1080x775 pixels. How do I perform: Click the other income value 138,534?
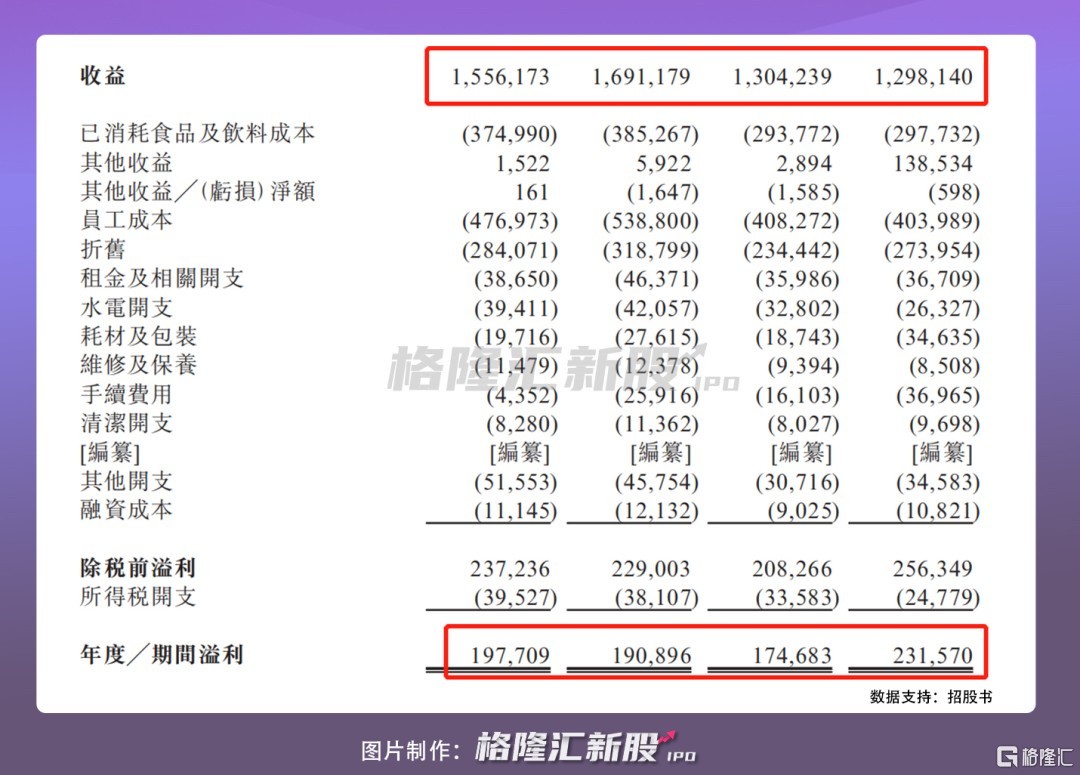(x=933, y=163)
